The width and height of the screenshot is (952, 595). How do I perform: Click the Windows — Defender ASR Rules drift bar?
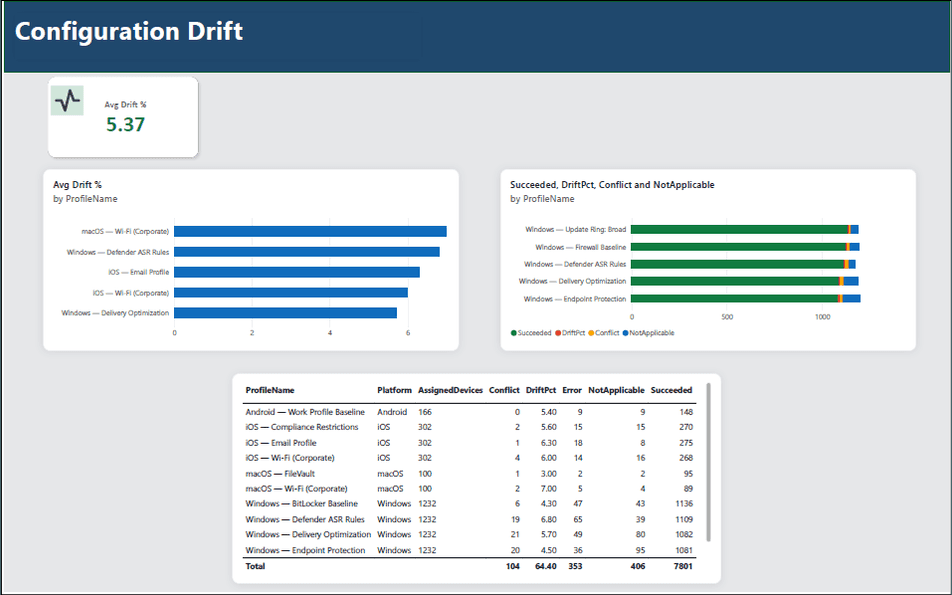point(307,252)
